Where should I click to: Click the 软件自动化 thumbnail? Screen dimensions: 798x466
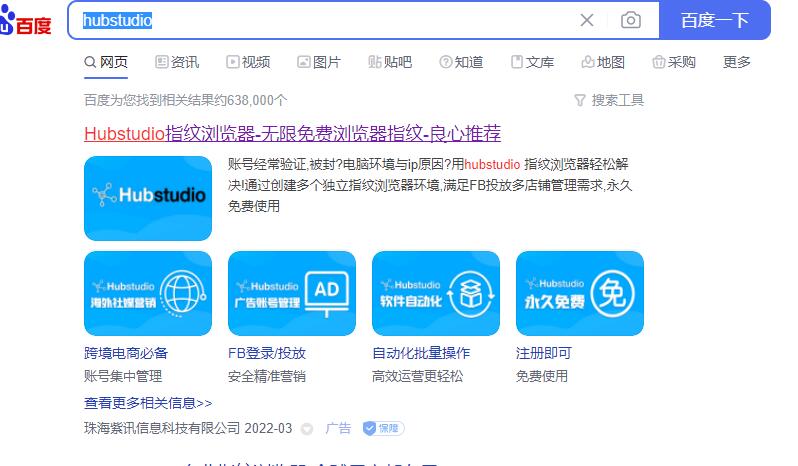(436, 294)
